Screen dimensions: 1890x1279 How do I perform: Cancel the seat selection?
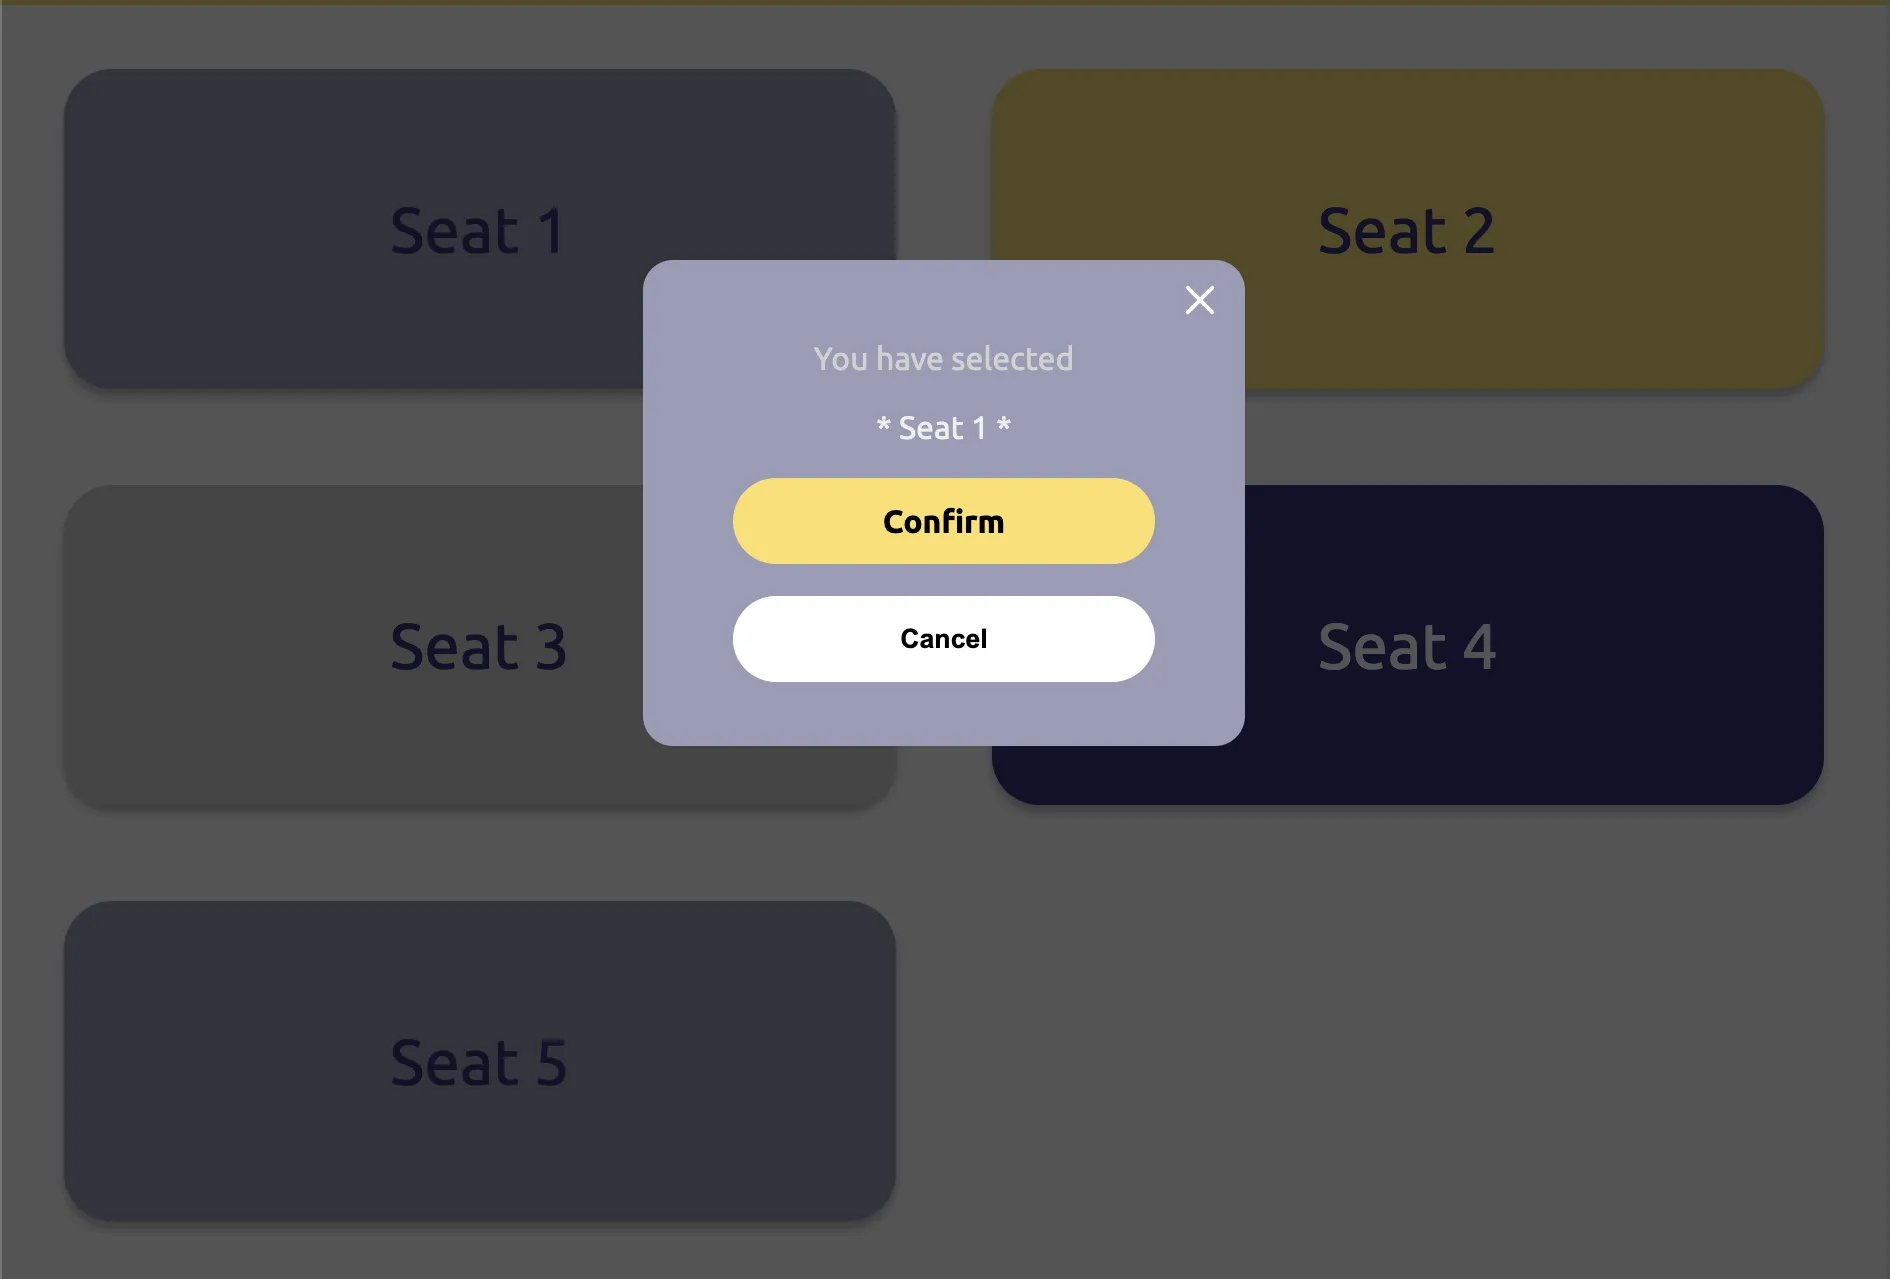pyautogui.click(x=943, y=639)
